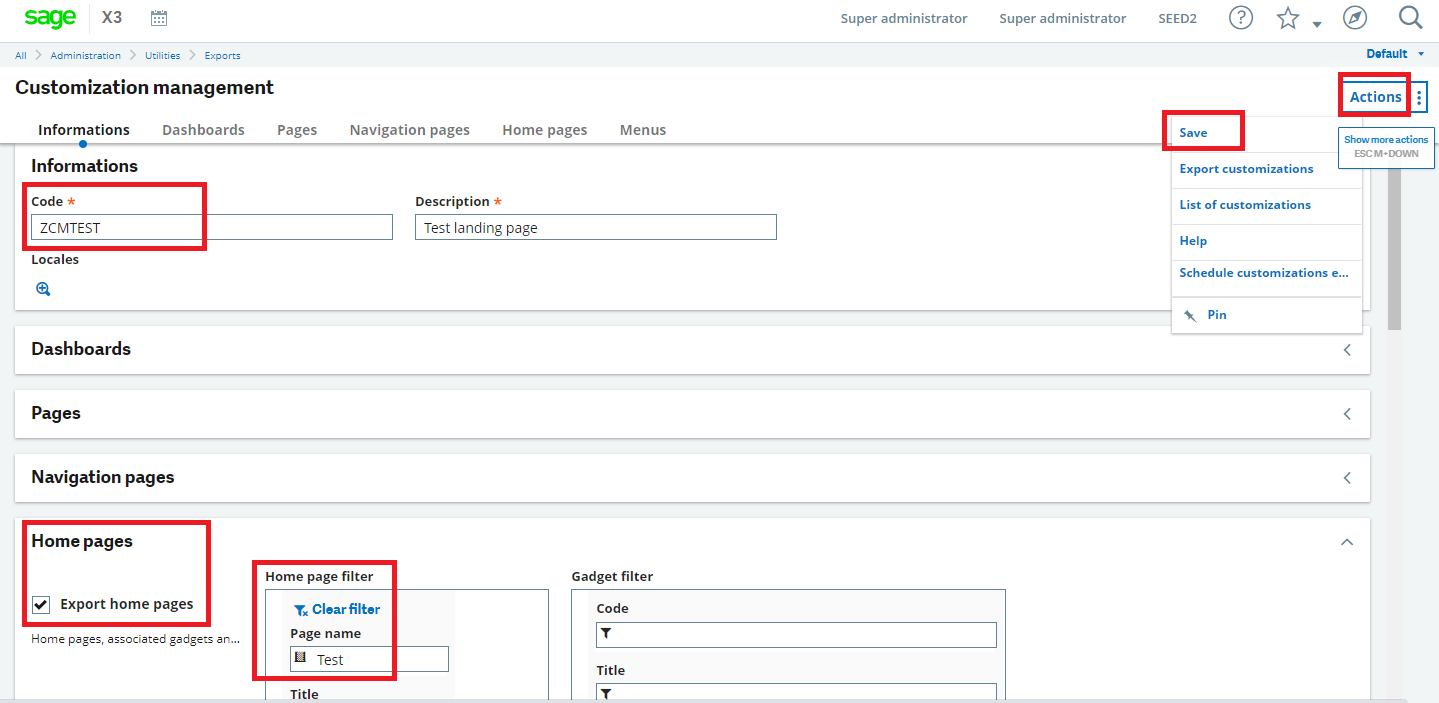Click the help question mark icon

point(1240,17)
